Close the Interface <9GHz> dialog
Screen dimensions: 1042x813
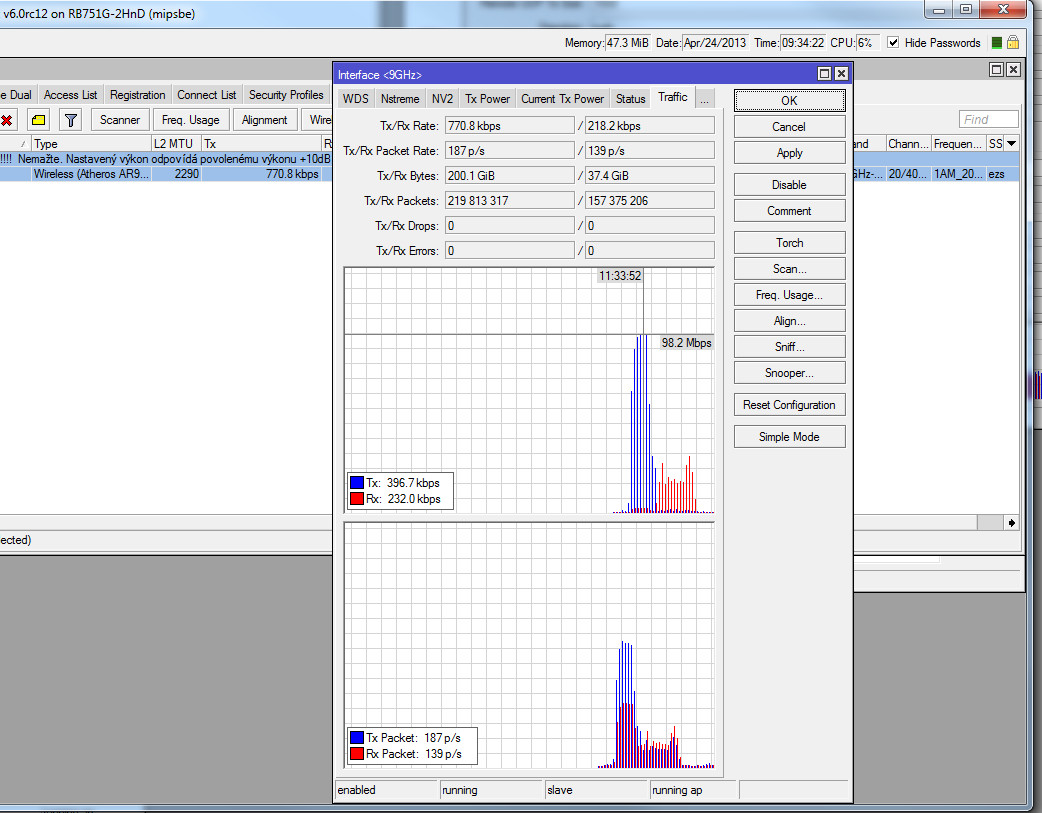click(841, 74)
